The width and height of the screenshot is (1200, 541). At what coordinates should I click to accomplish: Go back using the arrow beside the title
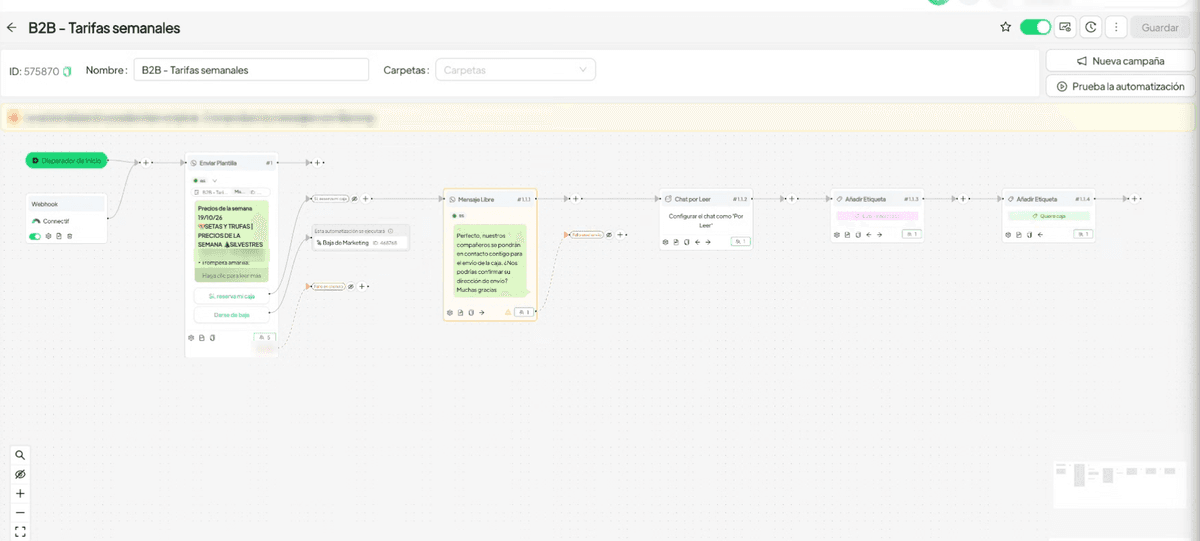point(12,27)
